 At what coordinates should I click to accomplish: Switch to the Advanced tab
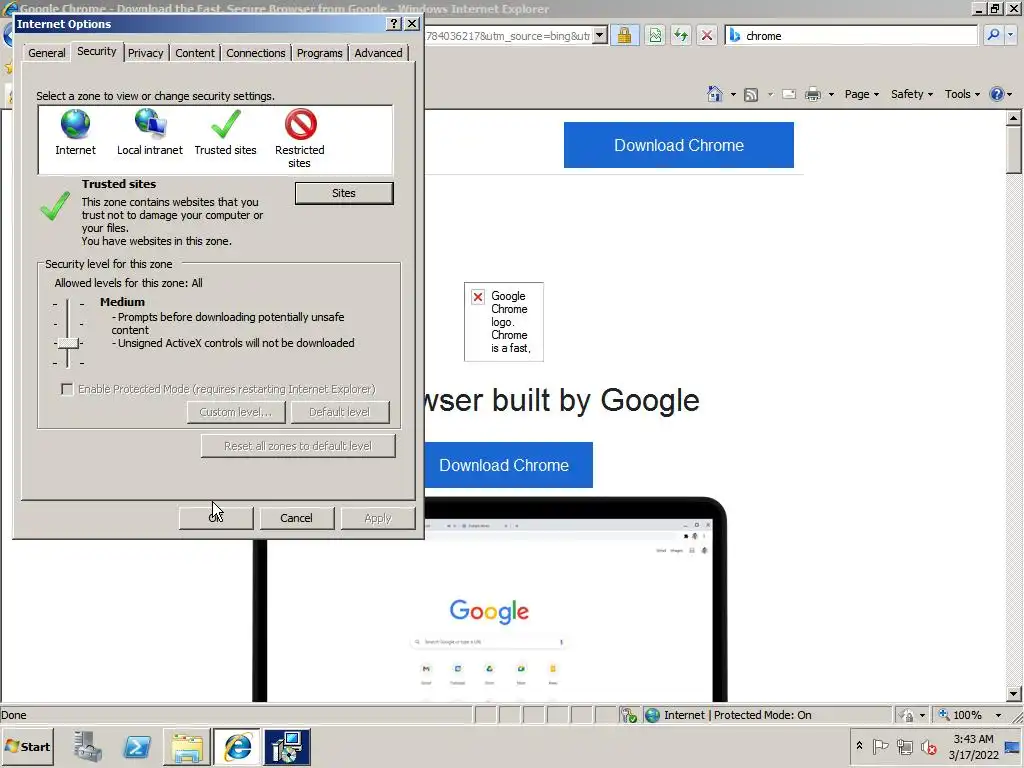coord(378,53)
